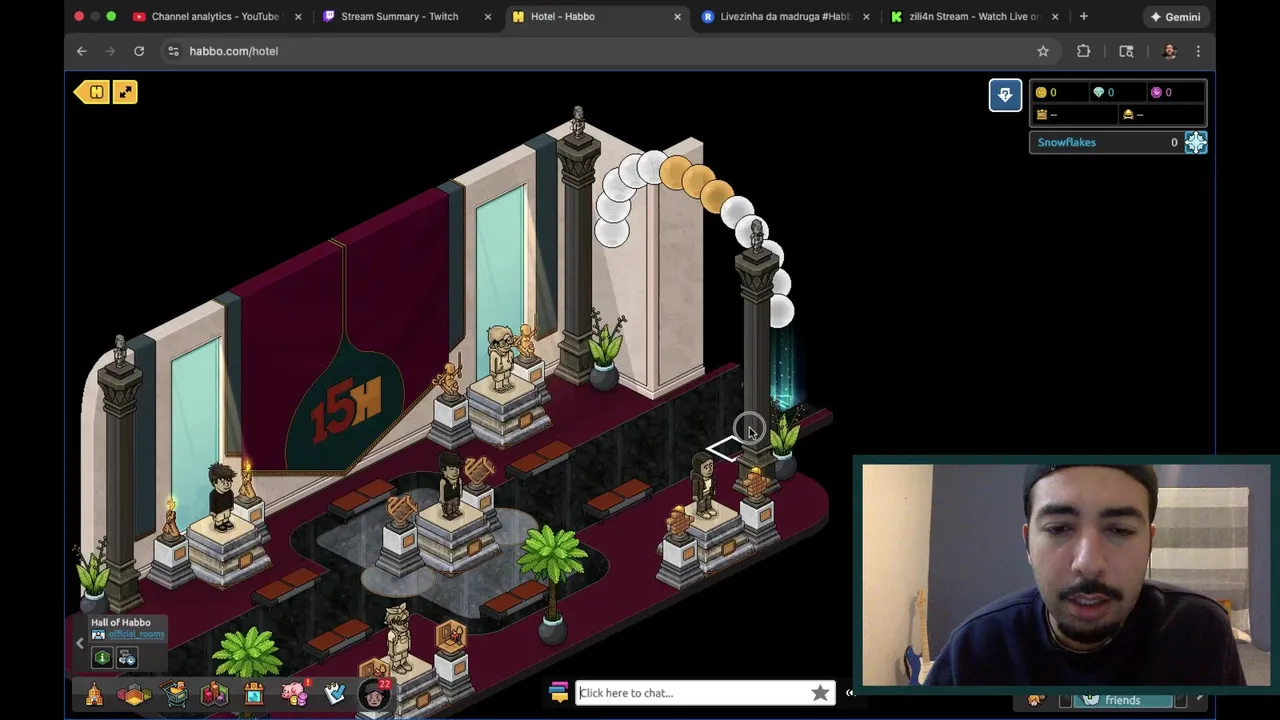The width and height of the screenshot is (1280, 720).
Task: Click the Hall of Habbo room name
Action: pyautogui.click(x=121, y=622)
